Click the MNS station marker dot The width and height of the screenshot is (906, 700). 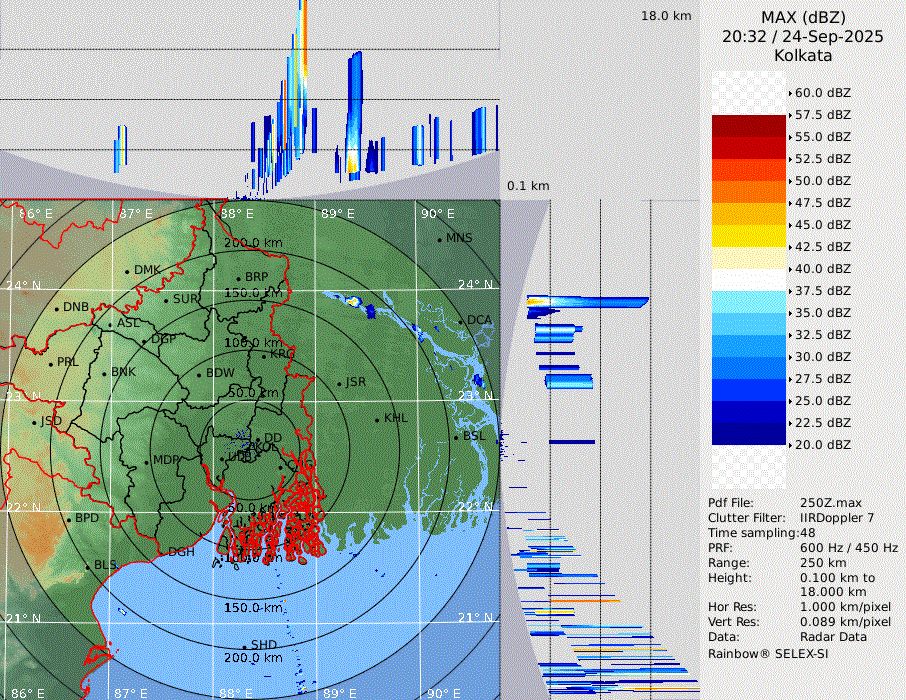[439, 239]
